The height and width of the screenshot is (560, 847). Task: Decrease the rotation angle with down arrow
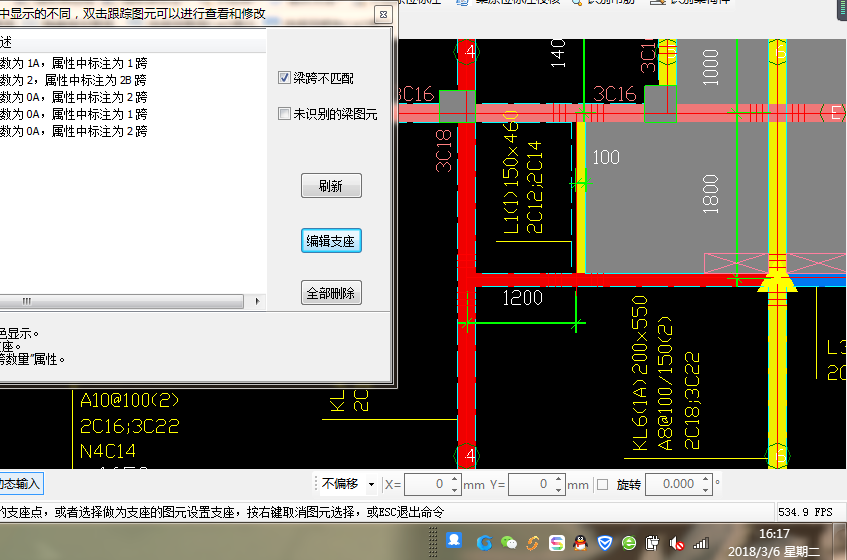coord(705,489)
